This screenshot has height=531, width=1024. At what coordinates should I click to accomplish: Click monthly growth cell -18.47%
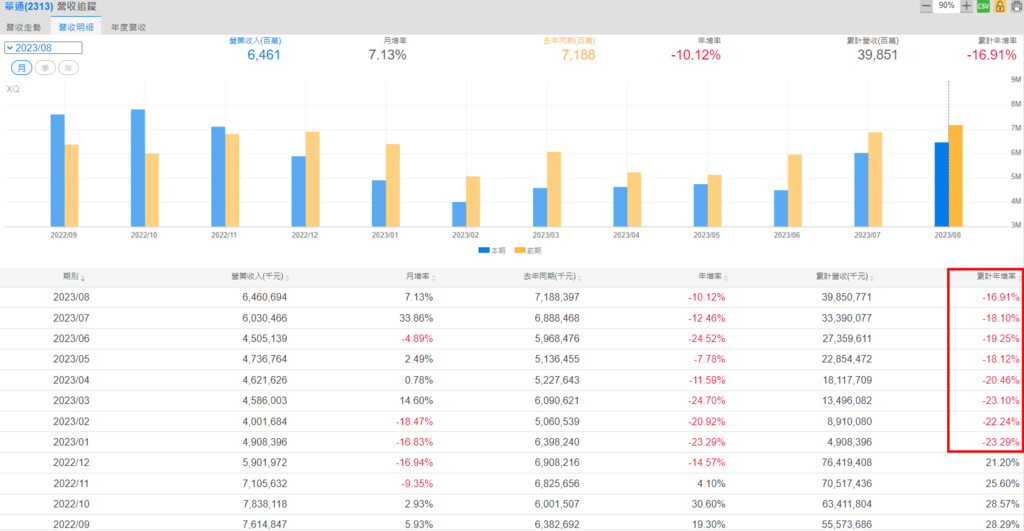[414, 421]
